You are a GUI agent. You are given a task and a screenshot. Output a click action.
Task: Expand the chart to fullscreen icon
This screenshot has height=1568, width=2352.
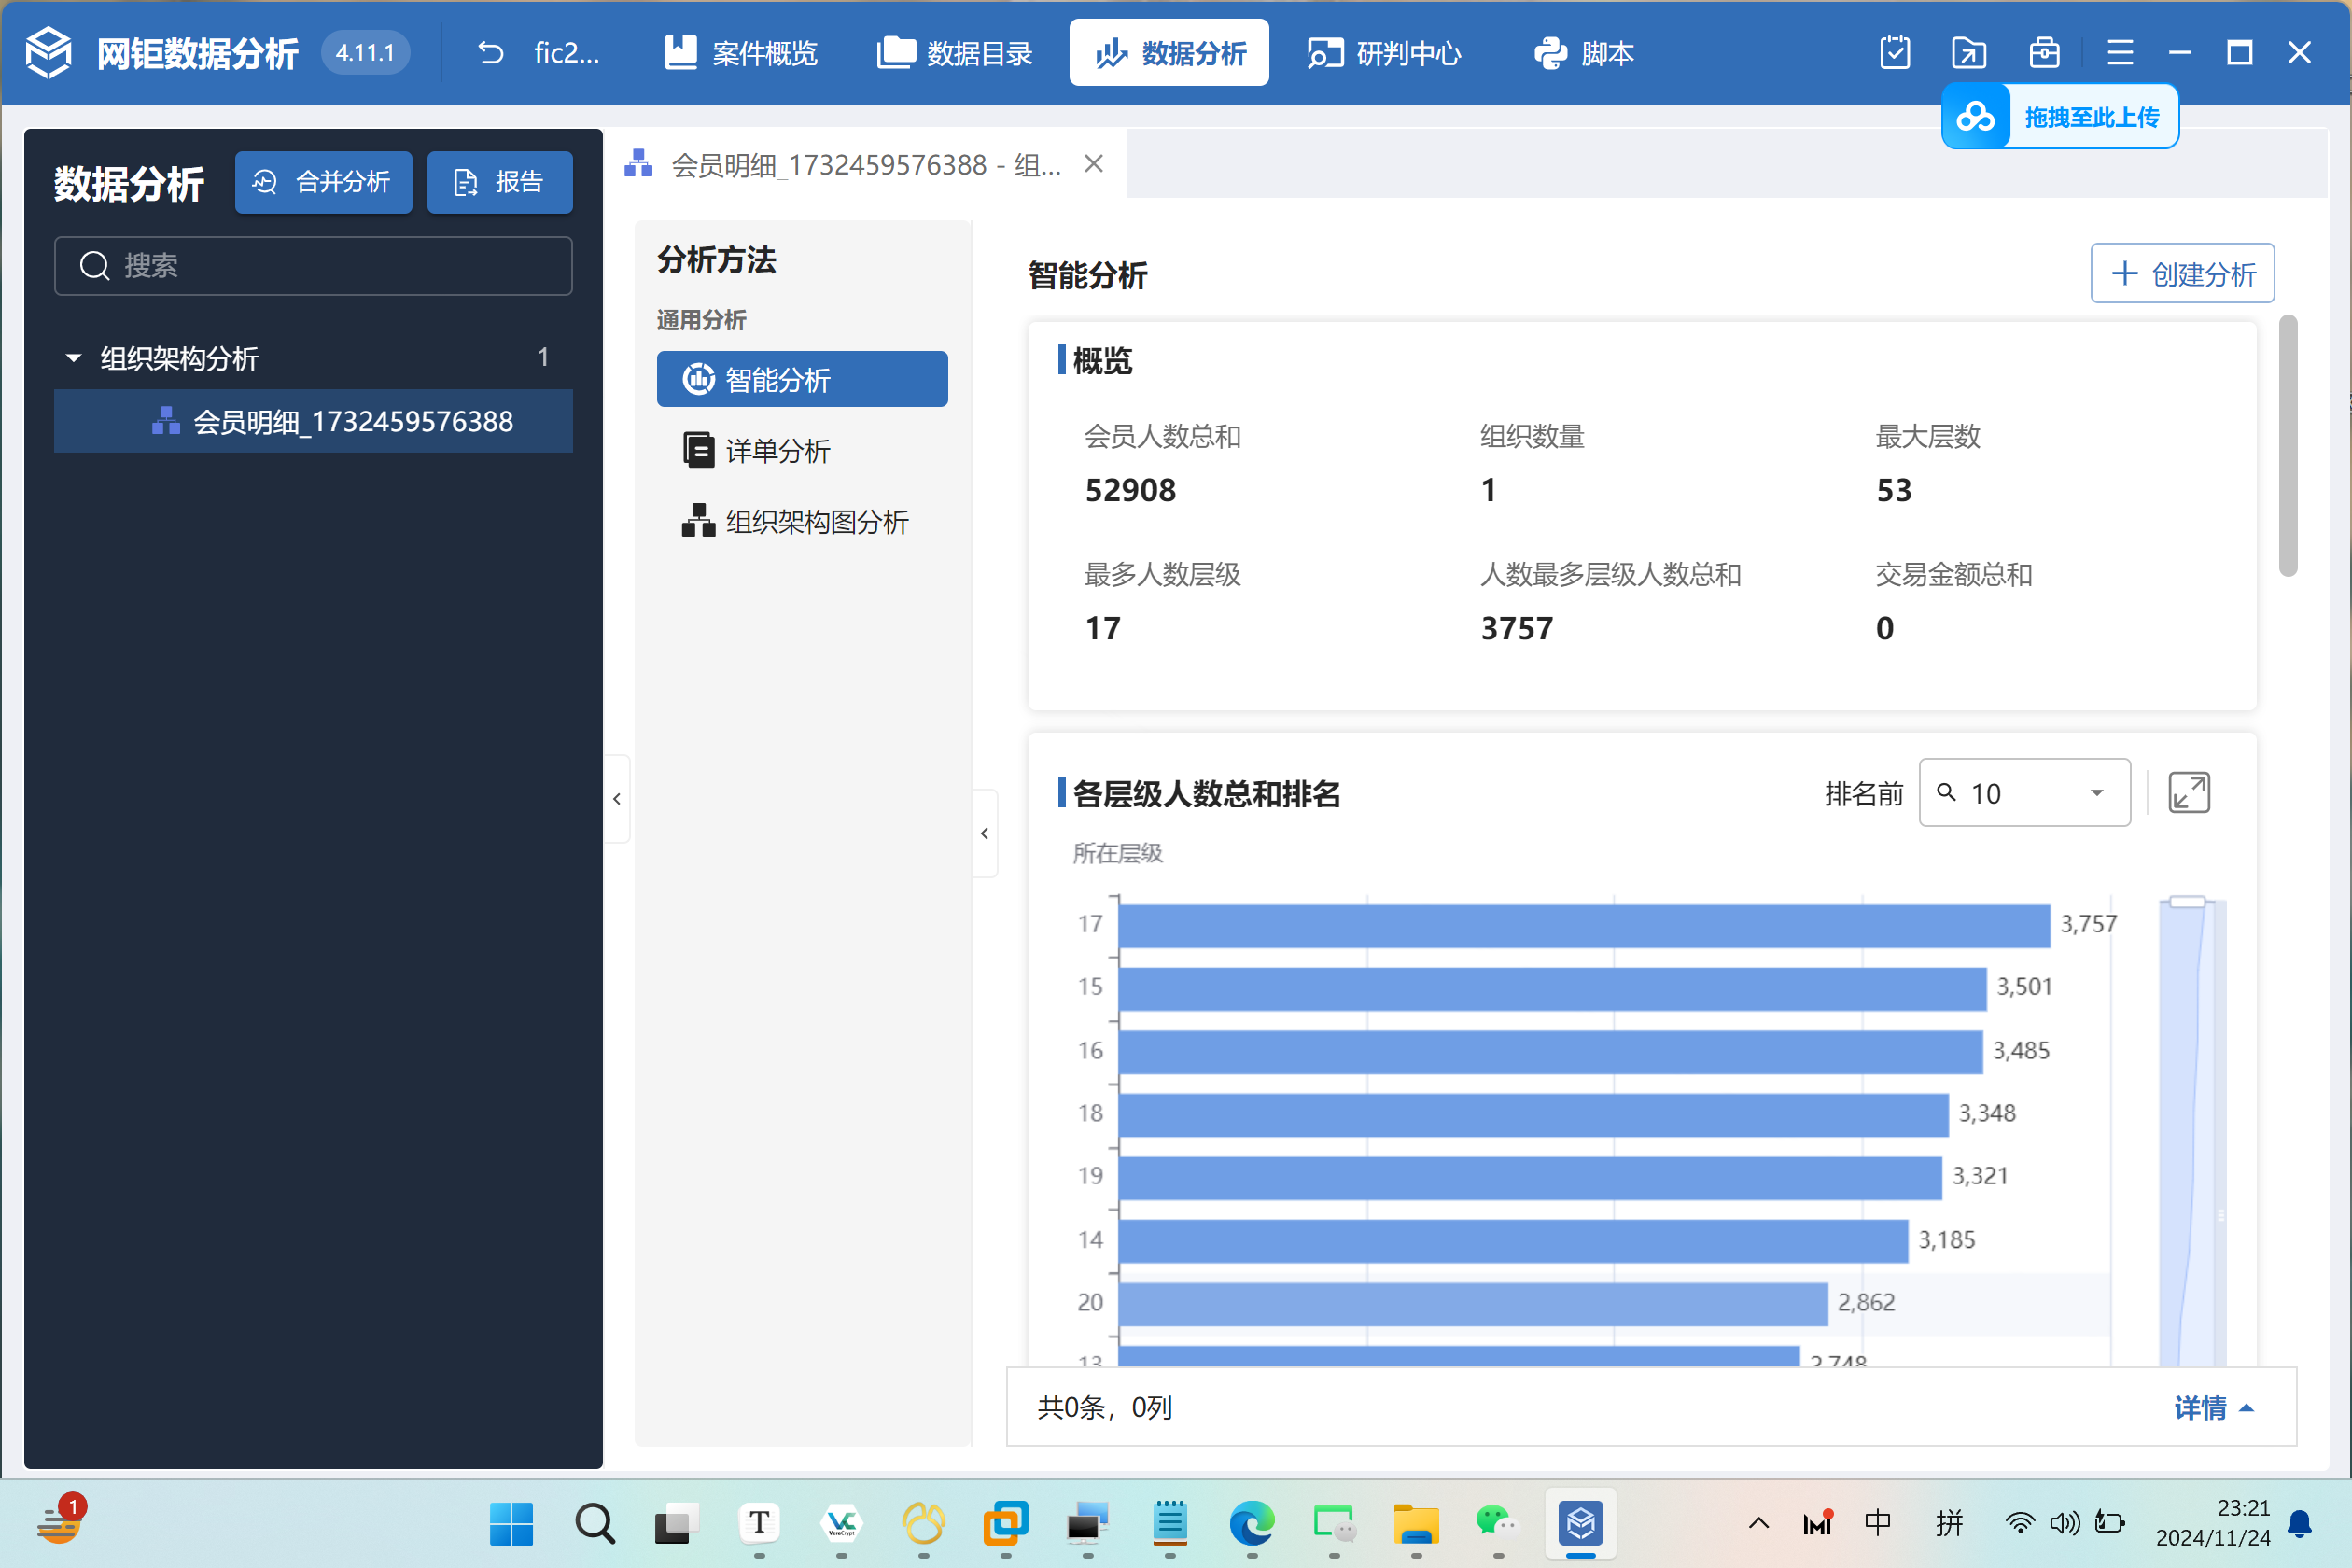click(x=2189, y=793)
